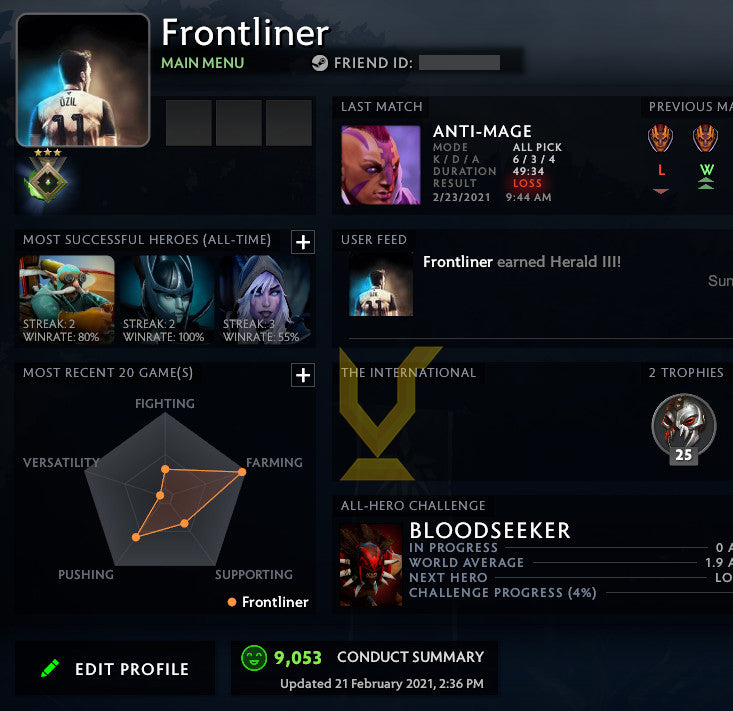
Task: Select the hero card with 100% winrate
Action: pyautogui.click(x=167, y=300)
